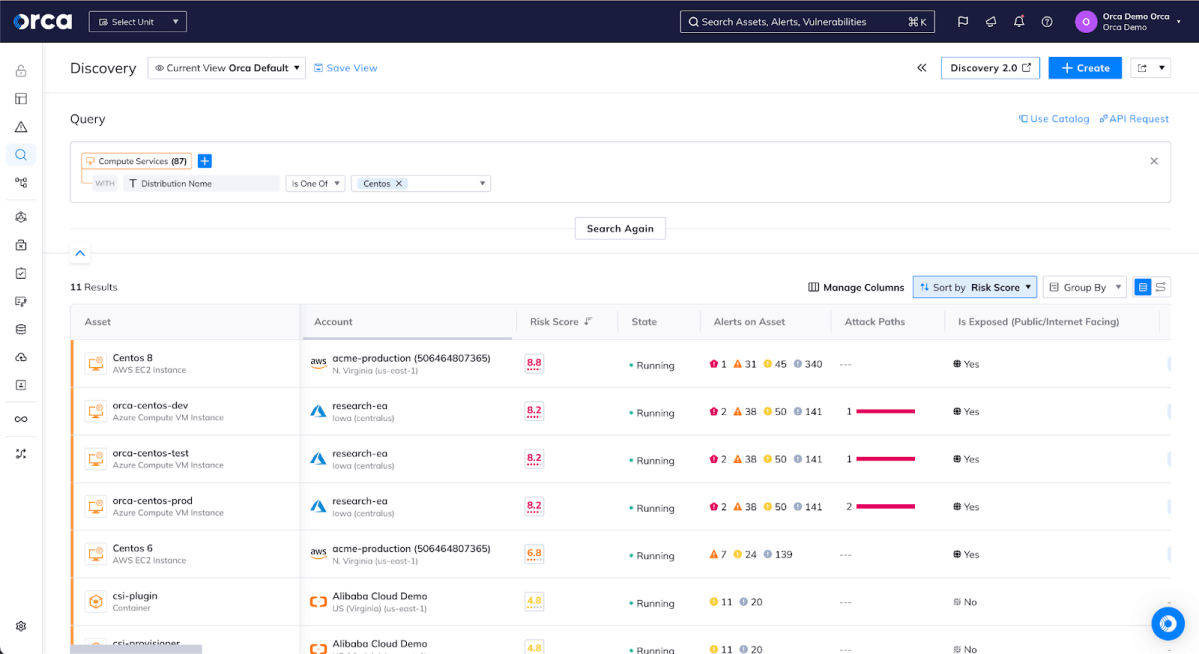Image resolution: width=1199 pixels, height=654 pixels.
Task: Open the compliance checklist sidebar icon
Action: coord(21,273)
